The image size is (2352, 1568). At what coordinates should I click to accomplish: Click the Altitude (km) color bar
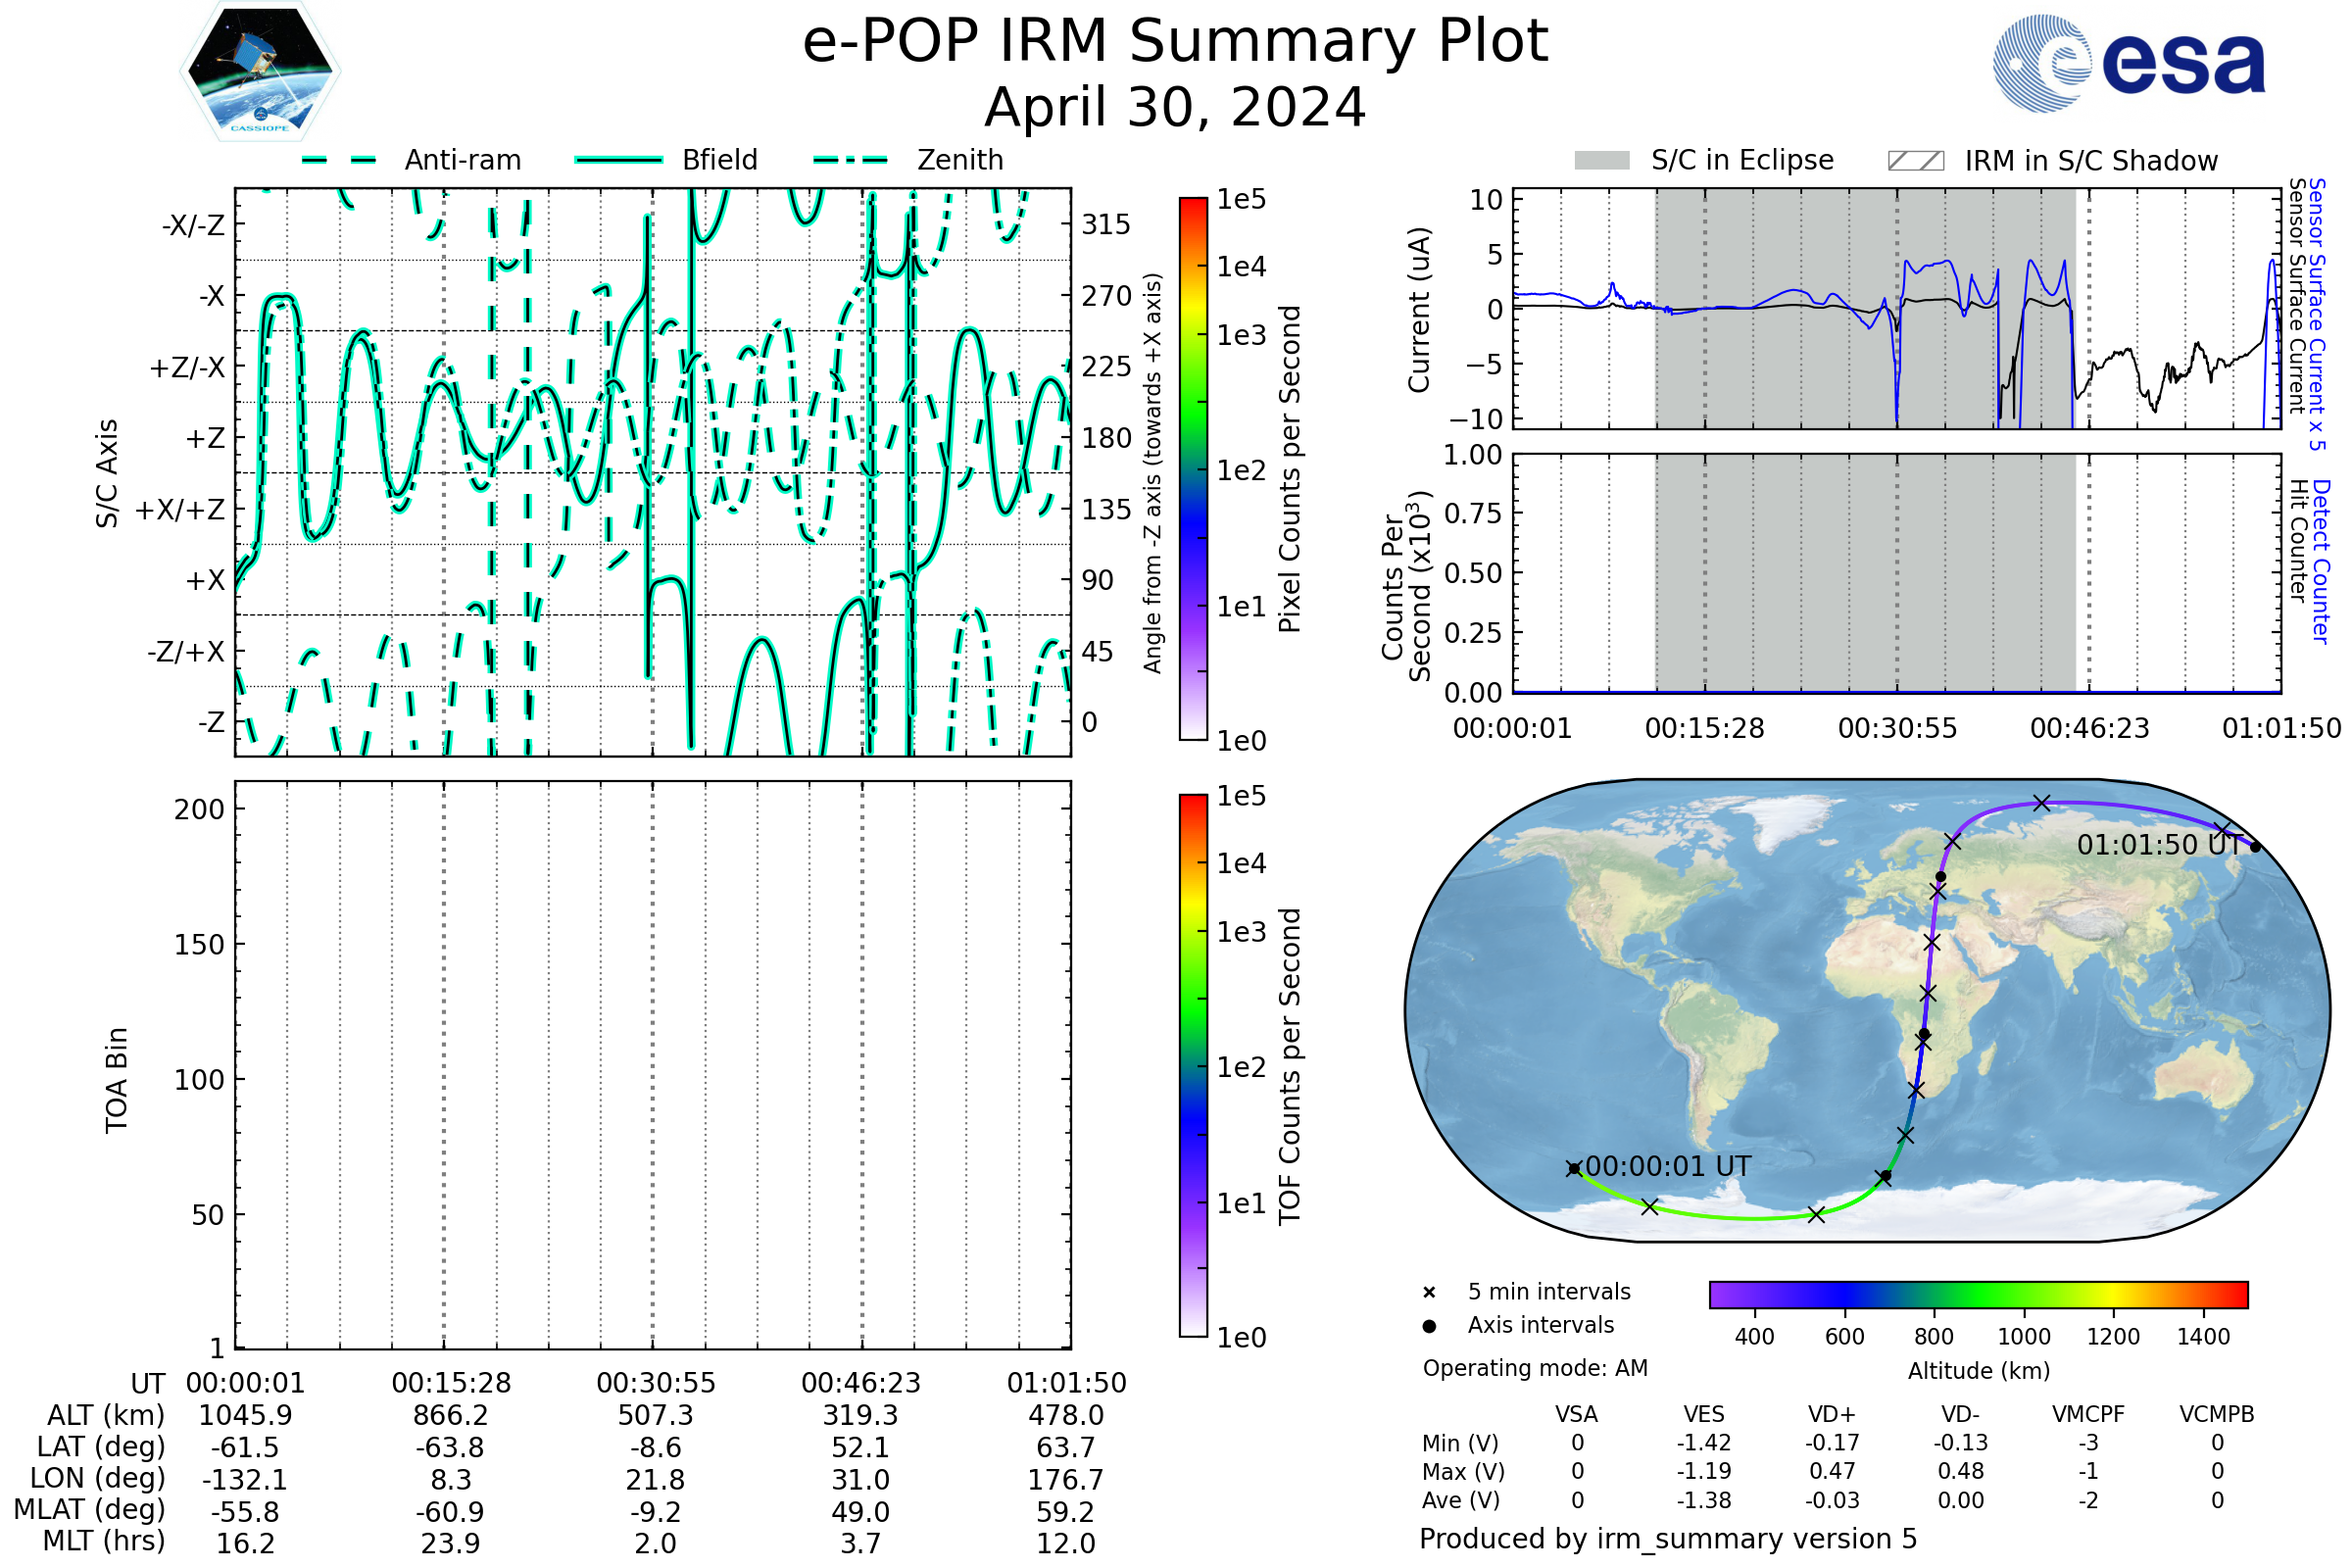point(1978,1294)
